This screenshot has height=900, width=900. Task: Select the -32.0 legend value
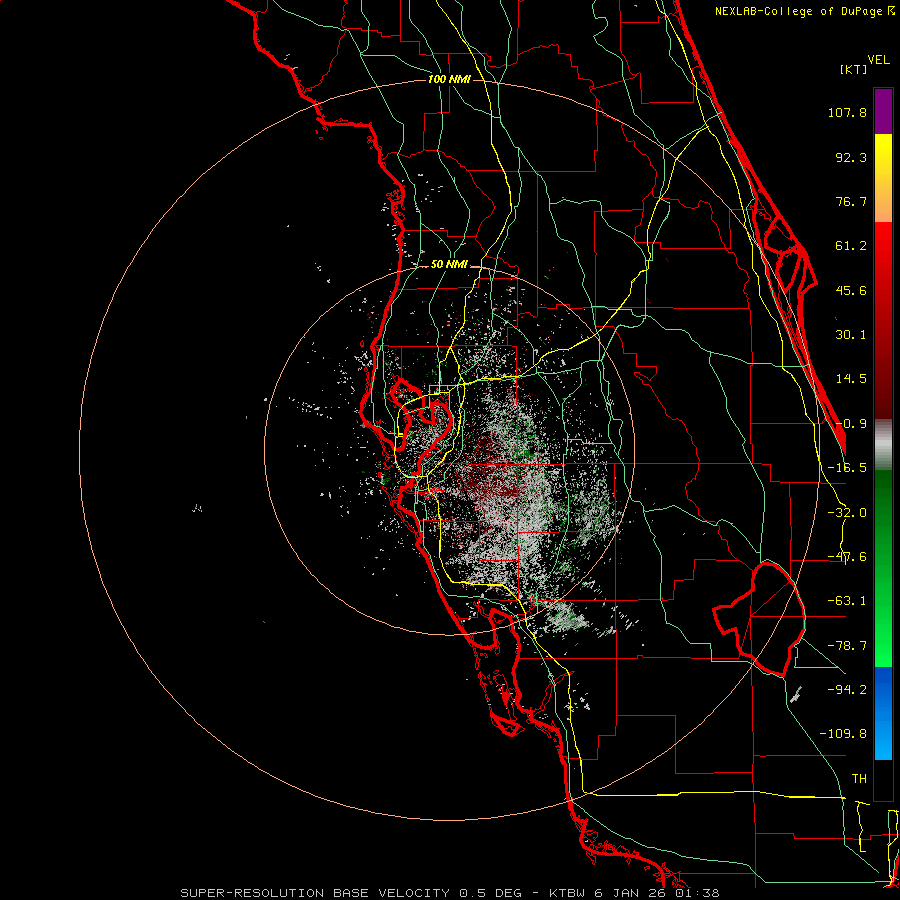(847, 513)
